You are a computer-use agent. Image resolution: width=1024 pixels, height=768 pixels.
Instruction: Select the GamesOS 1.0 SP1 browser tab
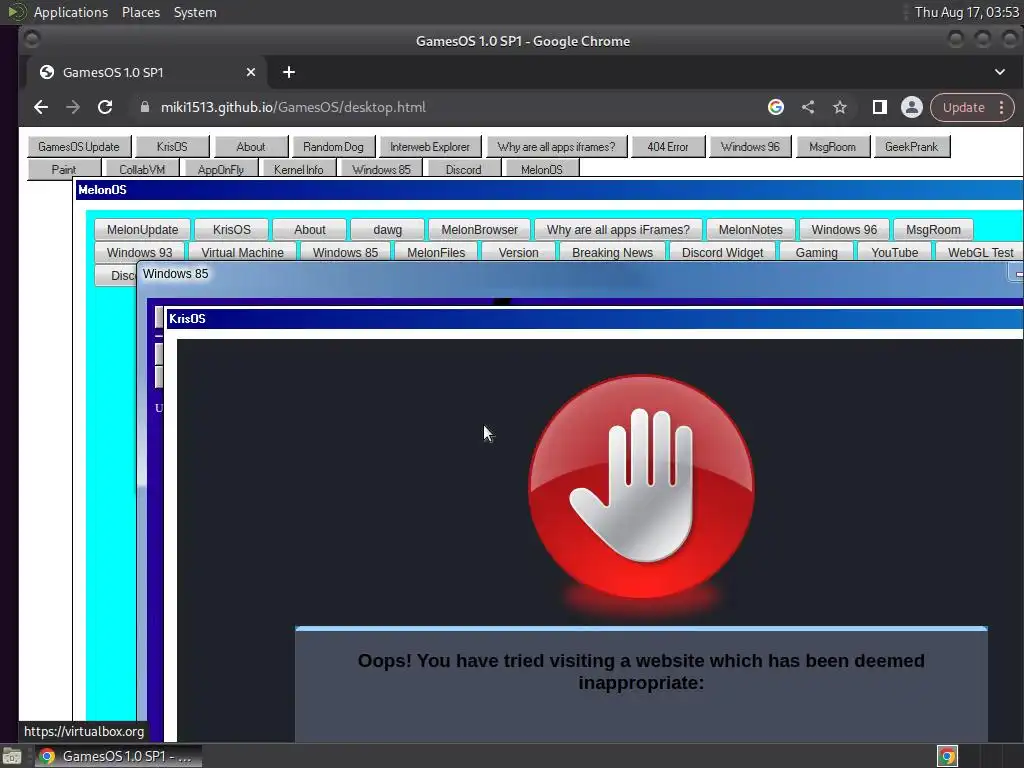tap(147, 72)
